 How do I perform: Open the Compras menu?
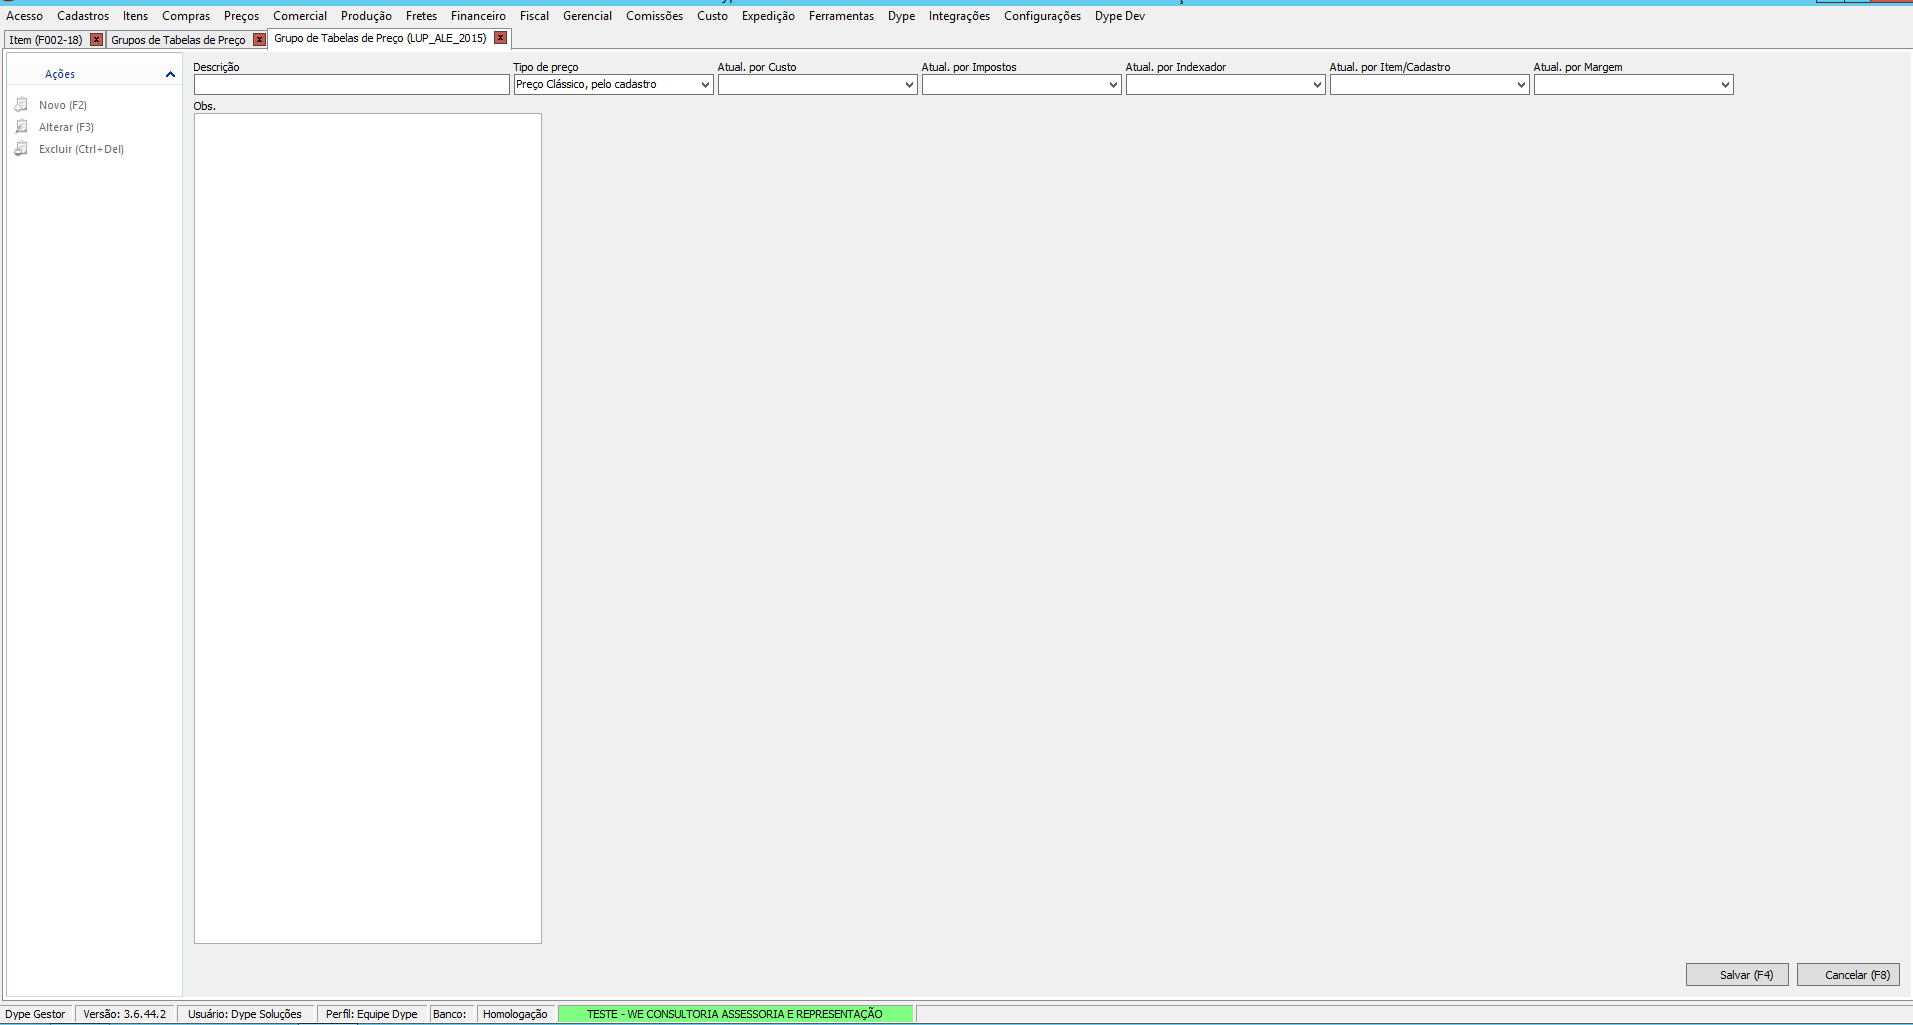186,16
